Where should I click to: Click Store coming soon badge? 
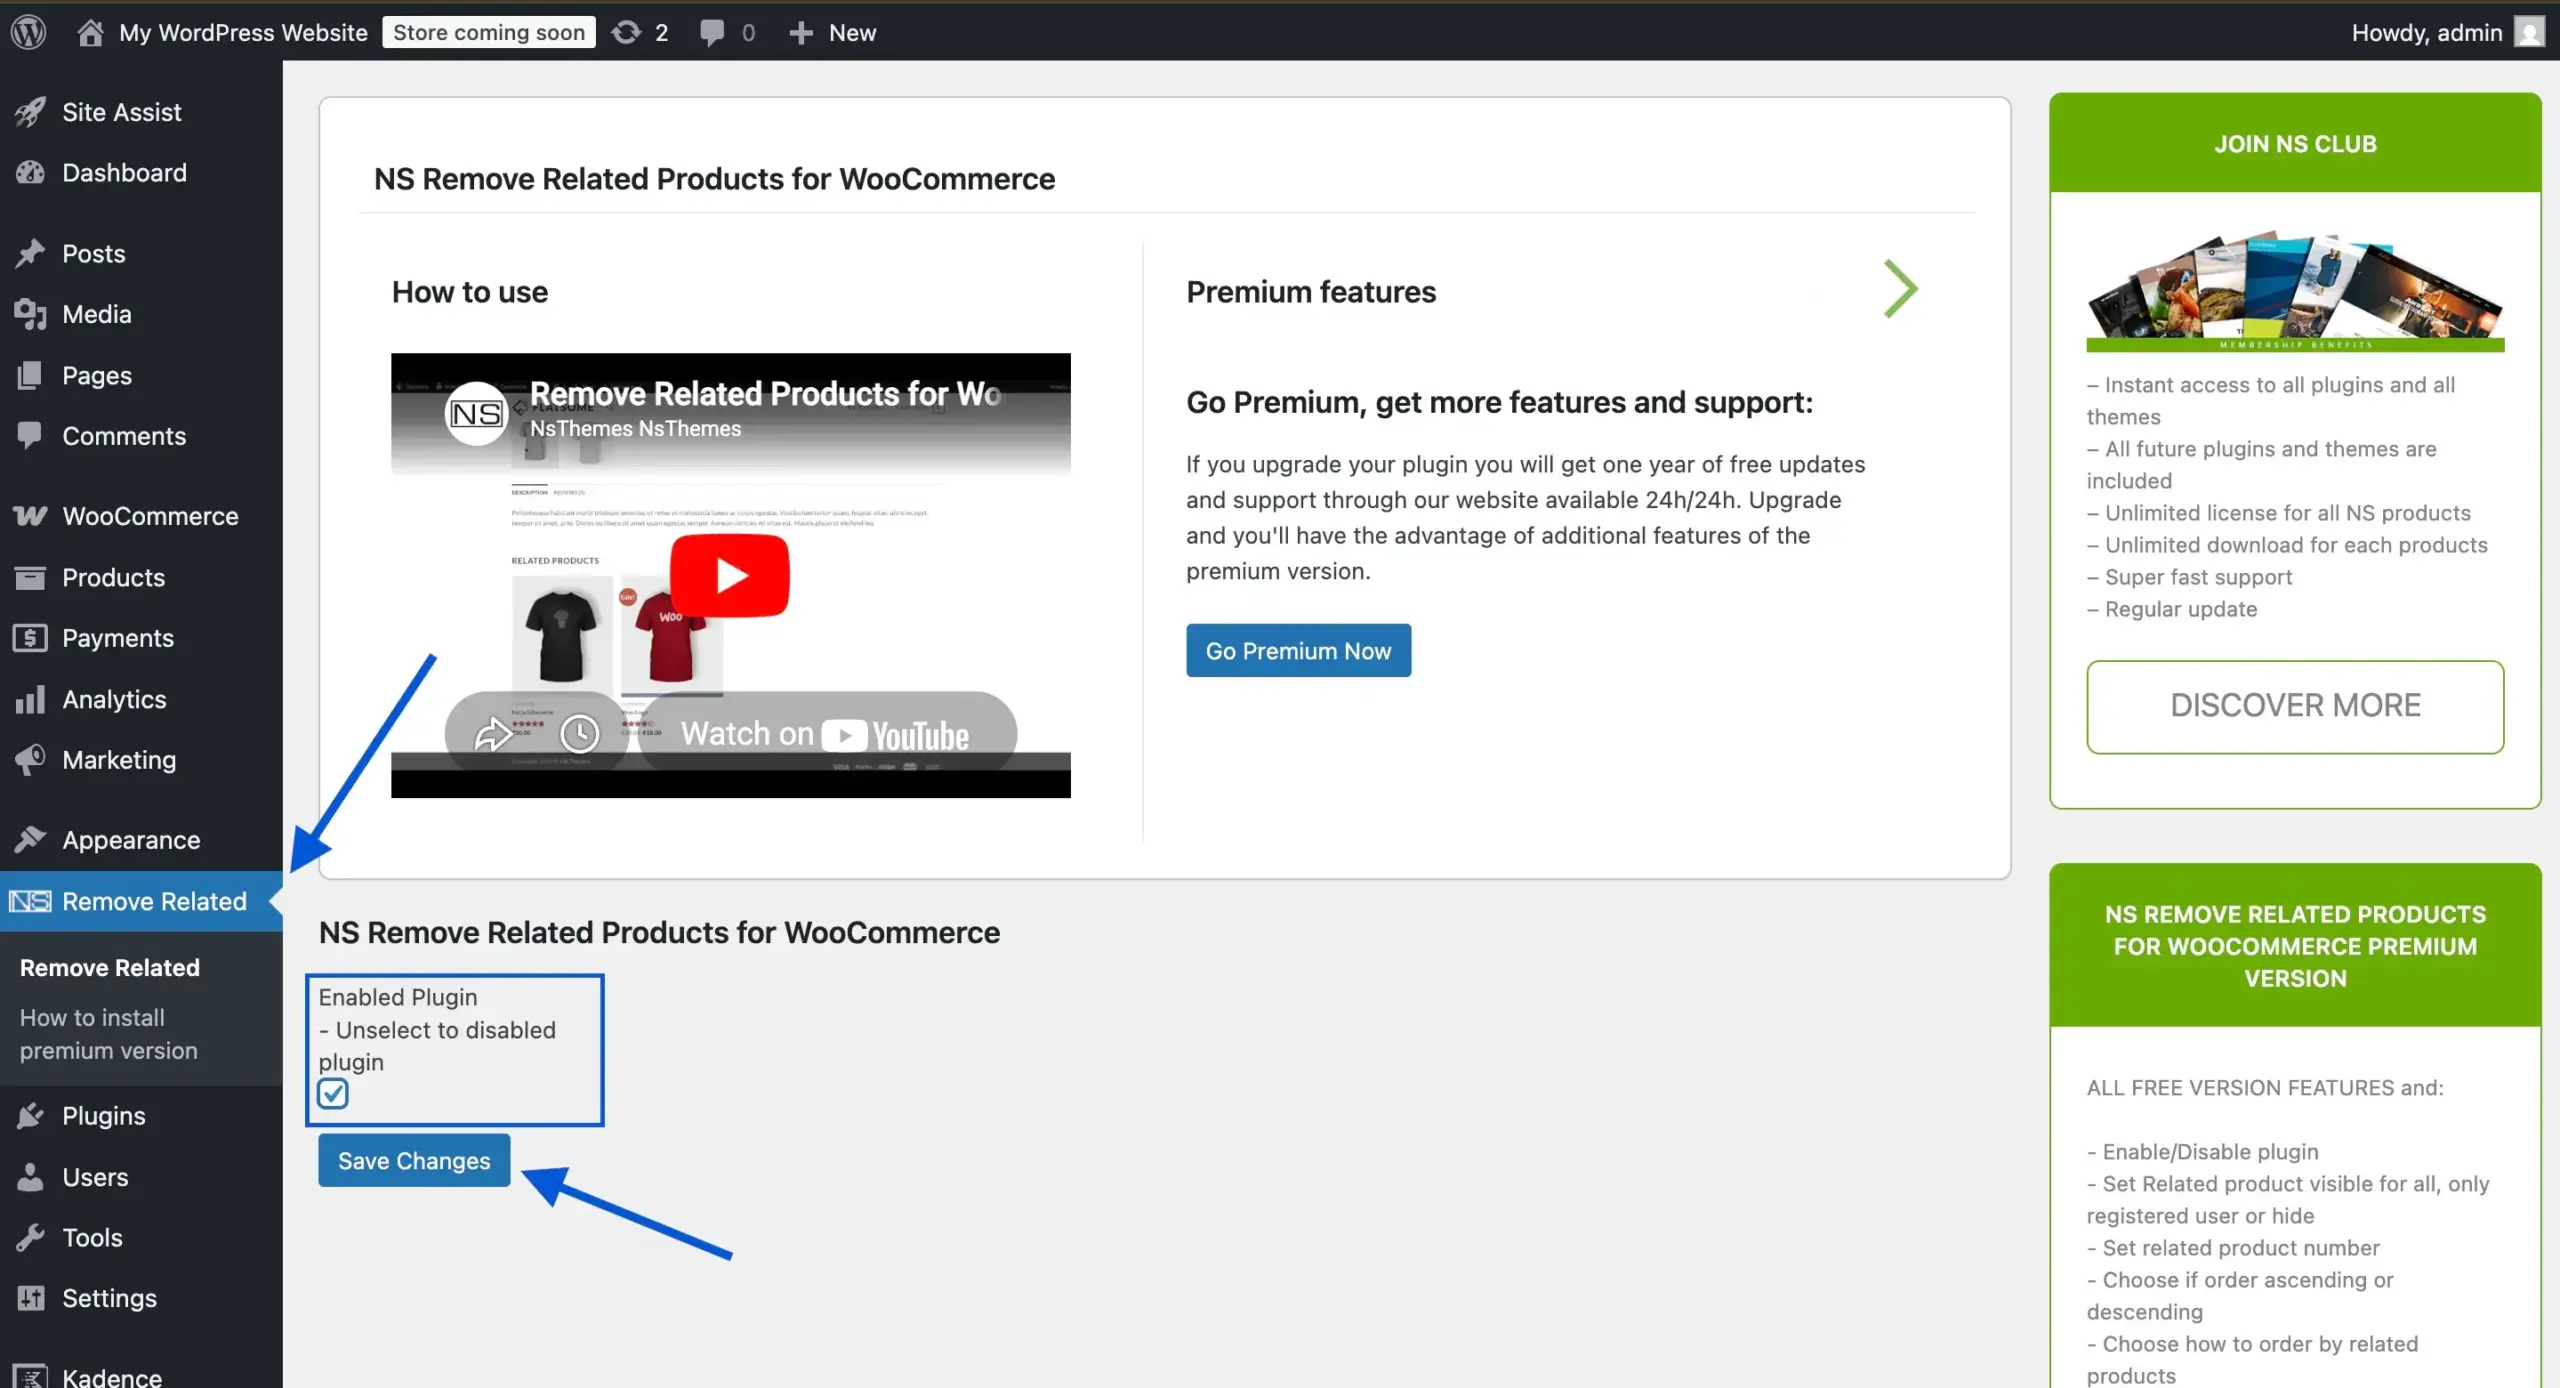[x=489, y=32]
